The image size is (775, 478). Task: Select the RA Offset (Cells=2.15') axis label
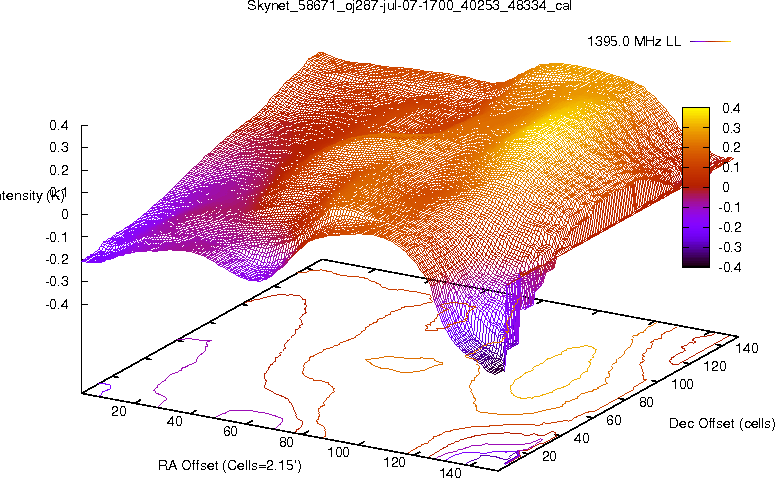pyautogui.click(x=230, y=465)
